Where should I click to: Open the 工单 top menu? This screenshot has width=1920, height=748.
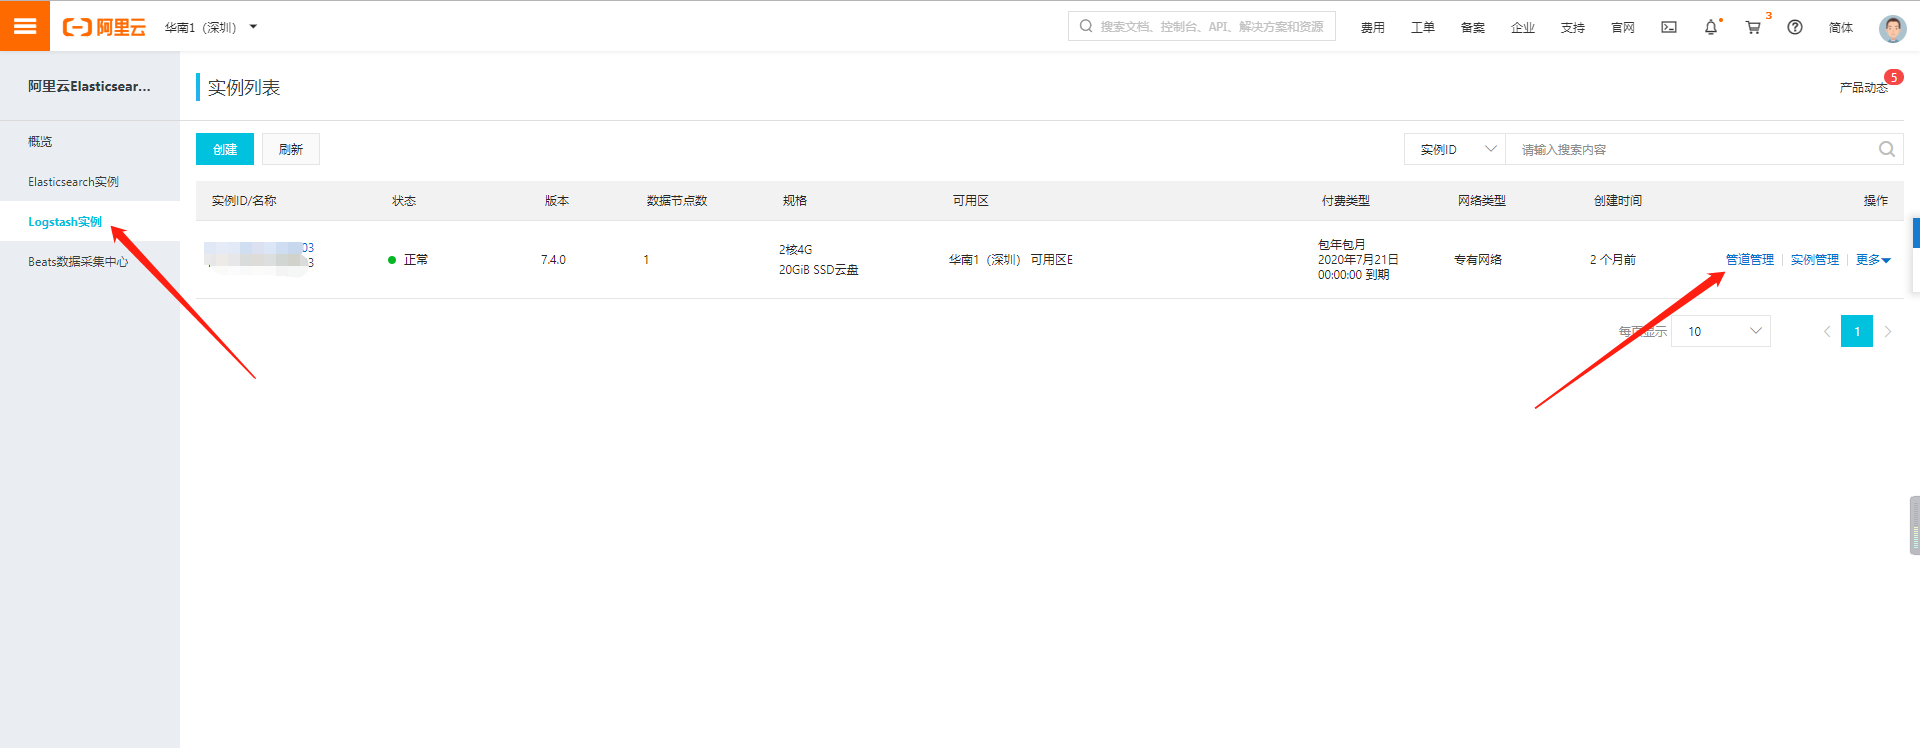click(1422, 27)
